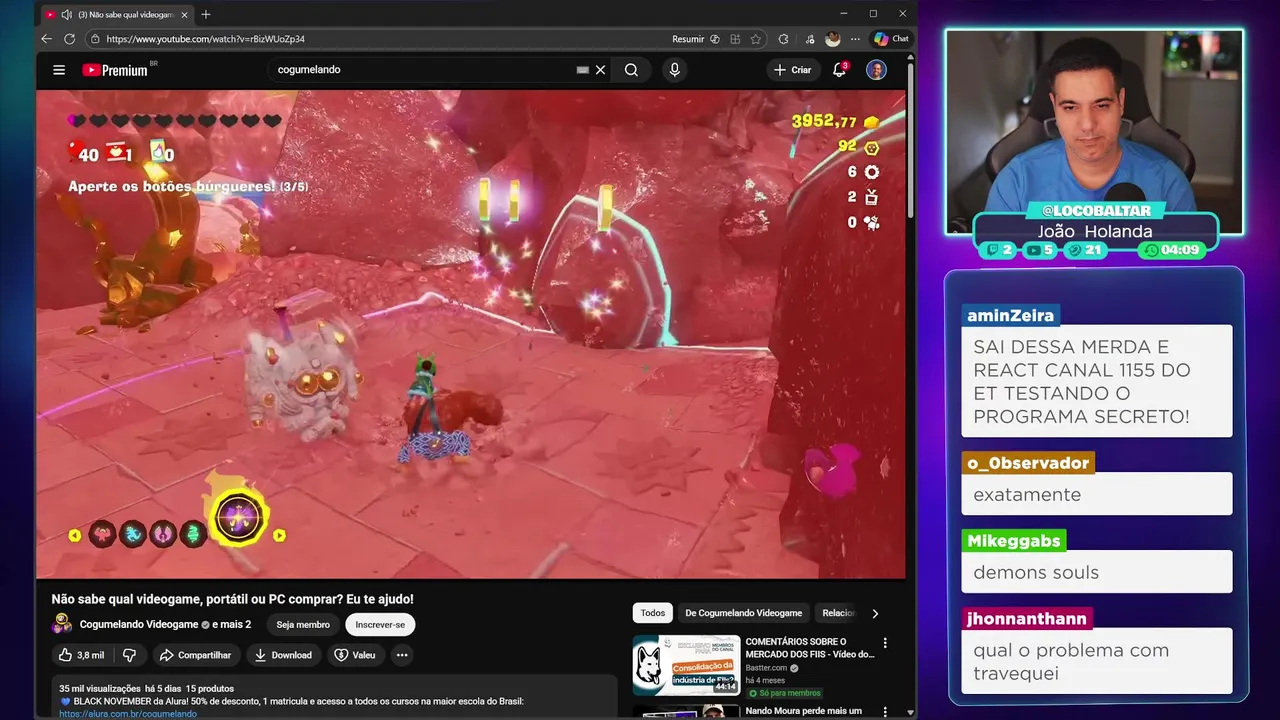Click '35 mil visualizações' description text
The image size is (1280, 720).
tap(100, 688)
